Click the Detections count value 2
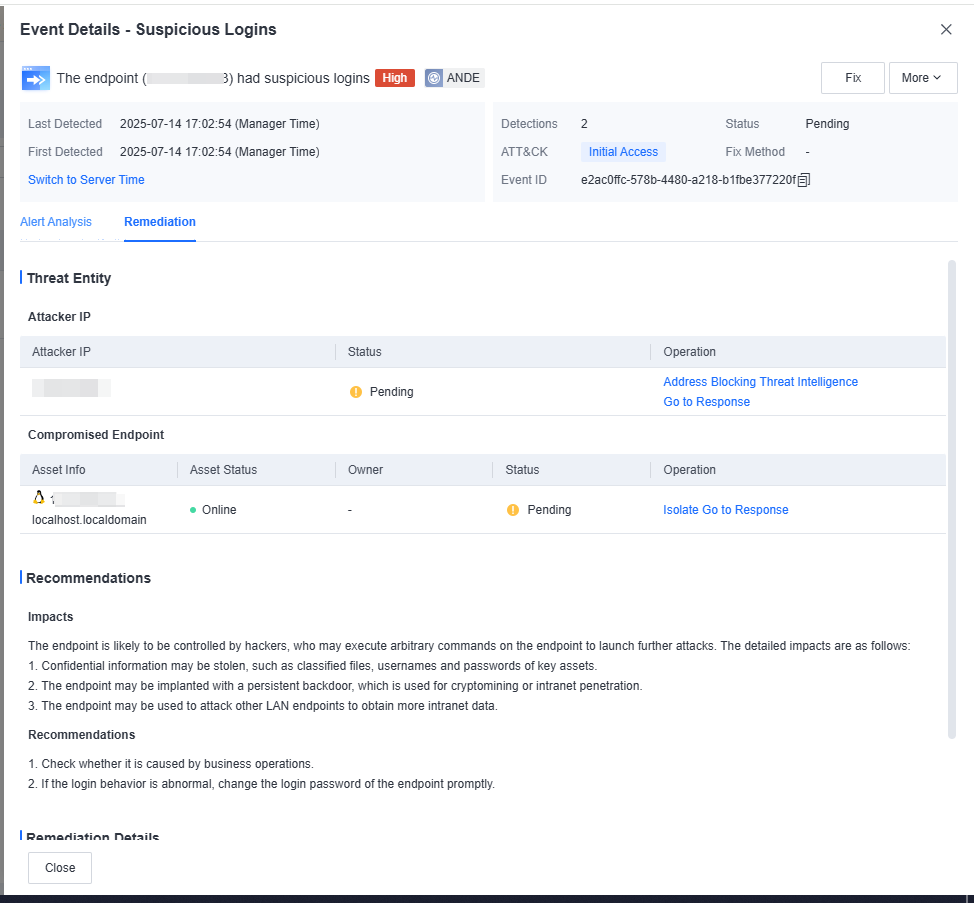Image resolution: width=974 pixels, height=903 pixels. tap(584, 124)
